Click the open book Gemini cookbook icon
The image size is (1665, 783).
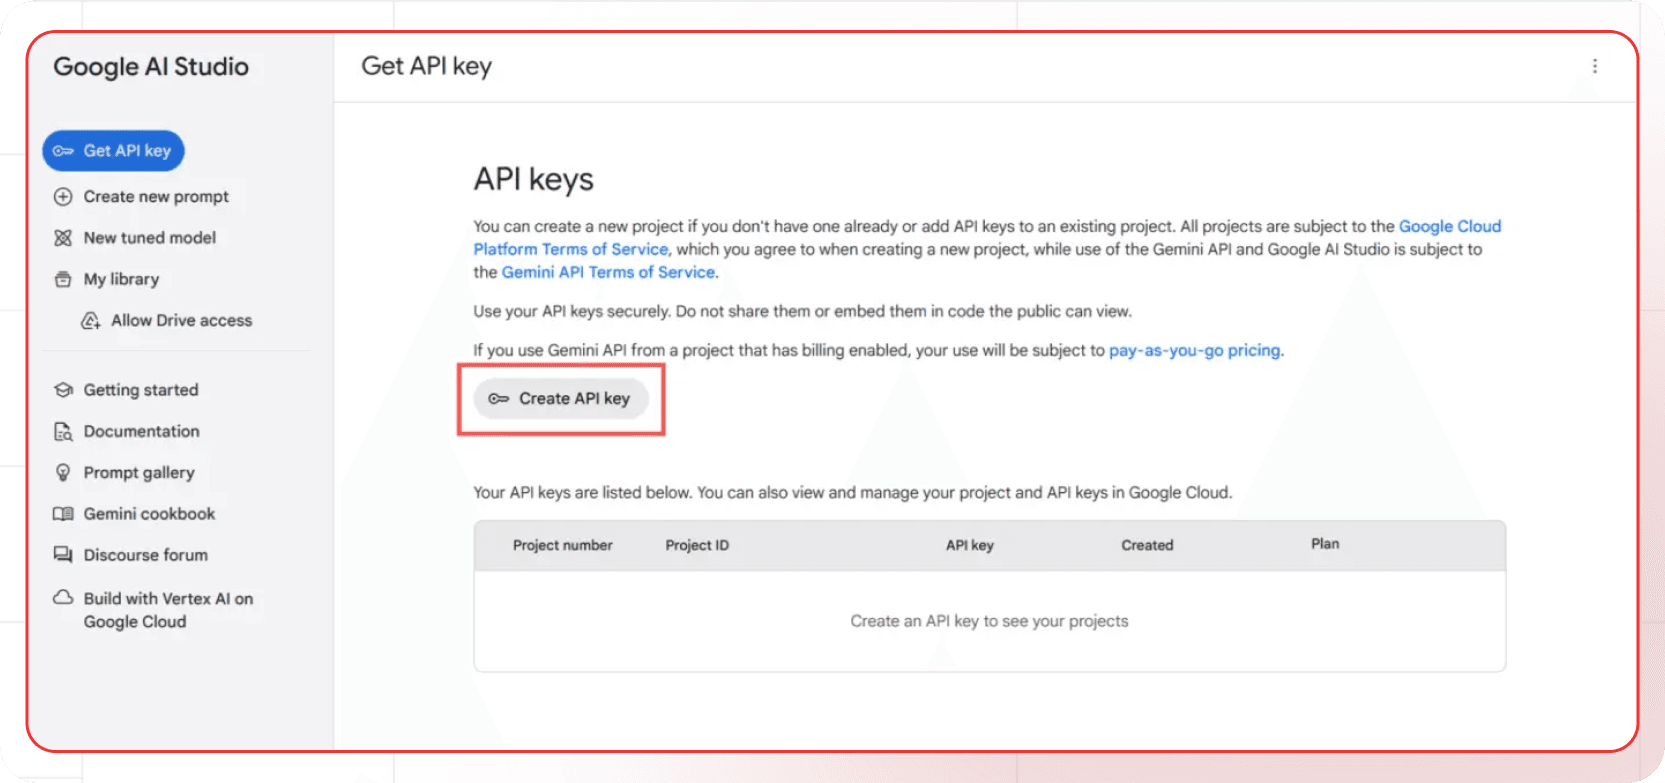pos(63,514)
